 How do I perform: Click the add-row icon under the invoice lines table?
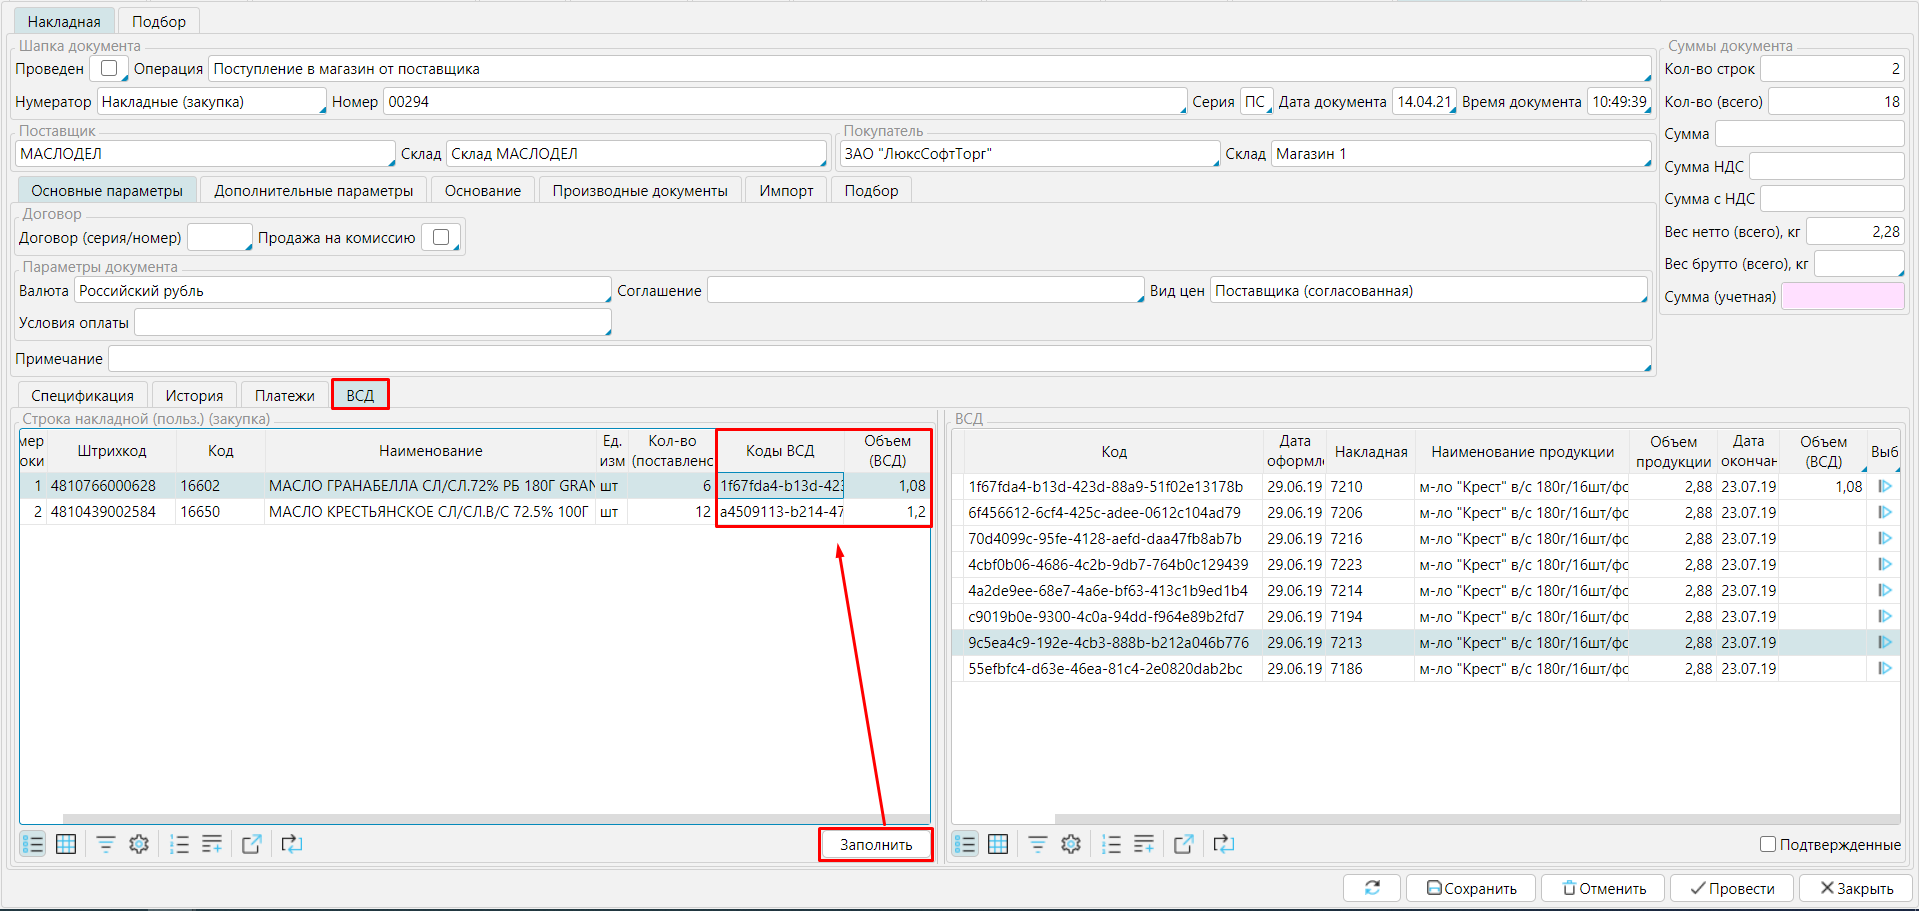[x=212, y=844]
